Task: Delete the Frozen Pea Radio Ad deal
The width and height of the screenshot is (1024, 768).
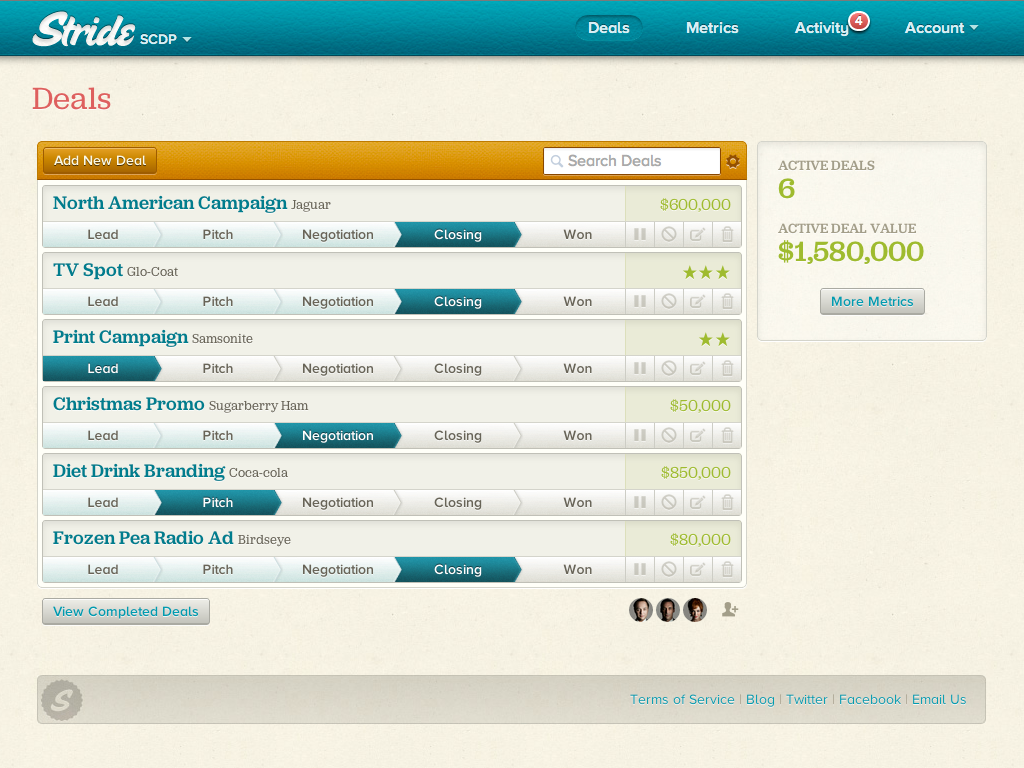Action: tap(727, 569)
